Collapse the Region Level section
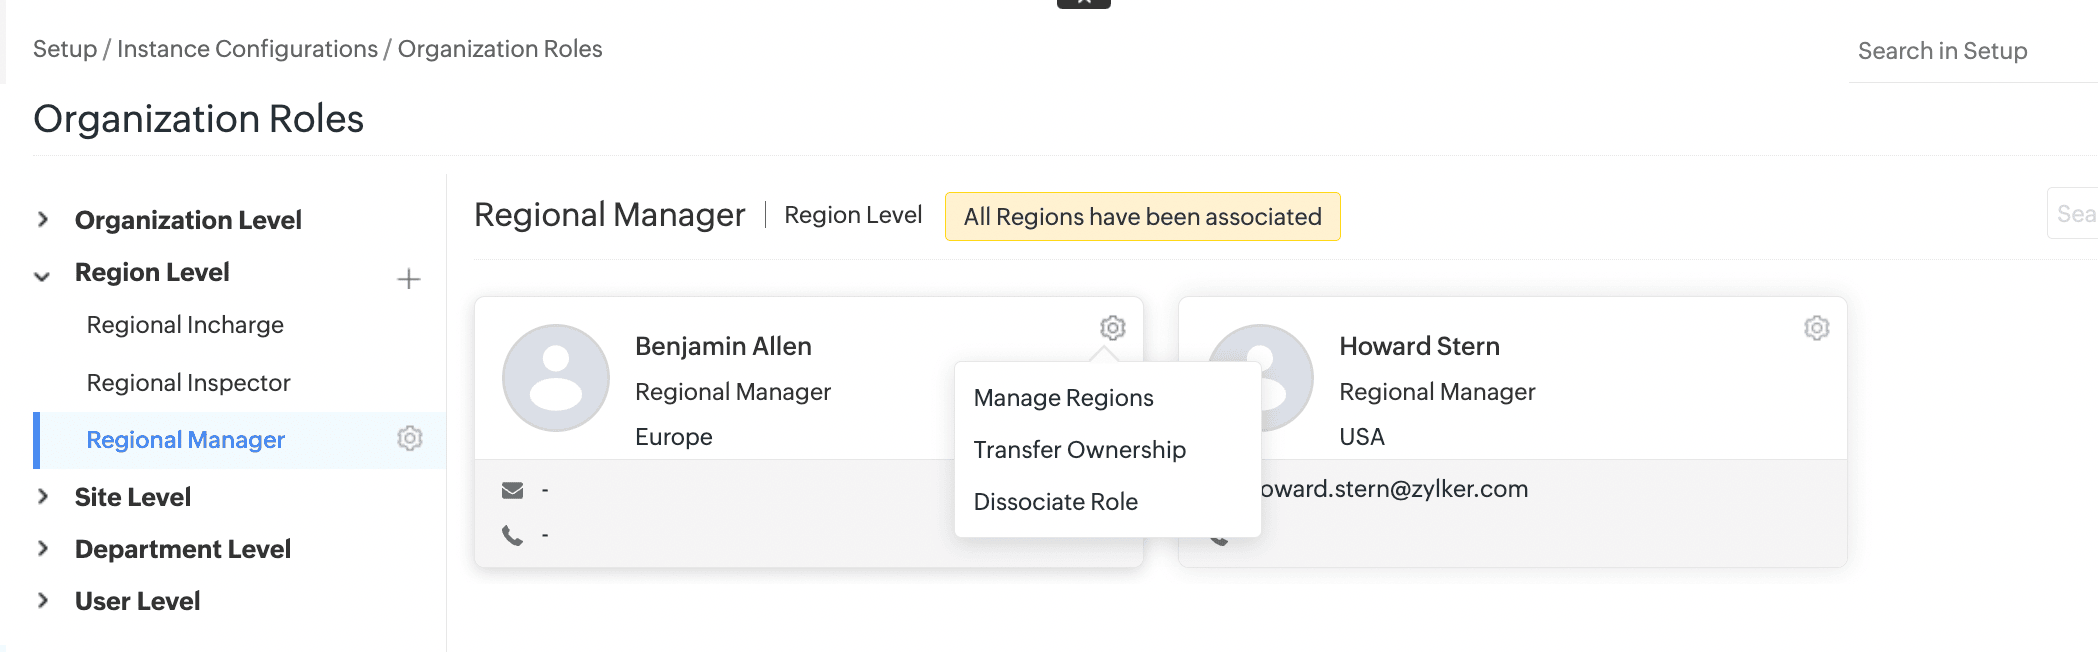 (43, 274)
